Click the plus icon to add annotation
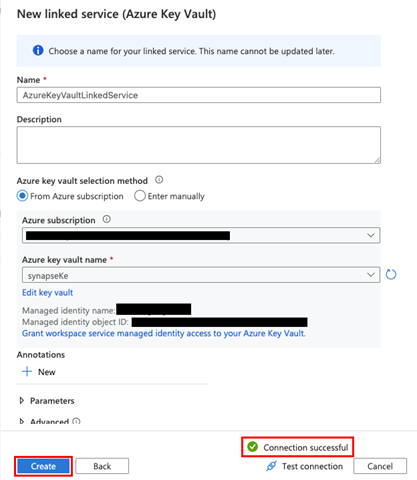 click(27, 372)
